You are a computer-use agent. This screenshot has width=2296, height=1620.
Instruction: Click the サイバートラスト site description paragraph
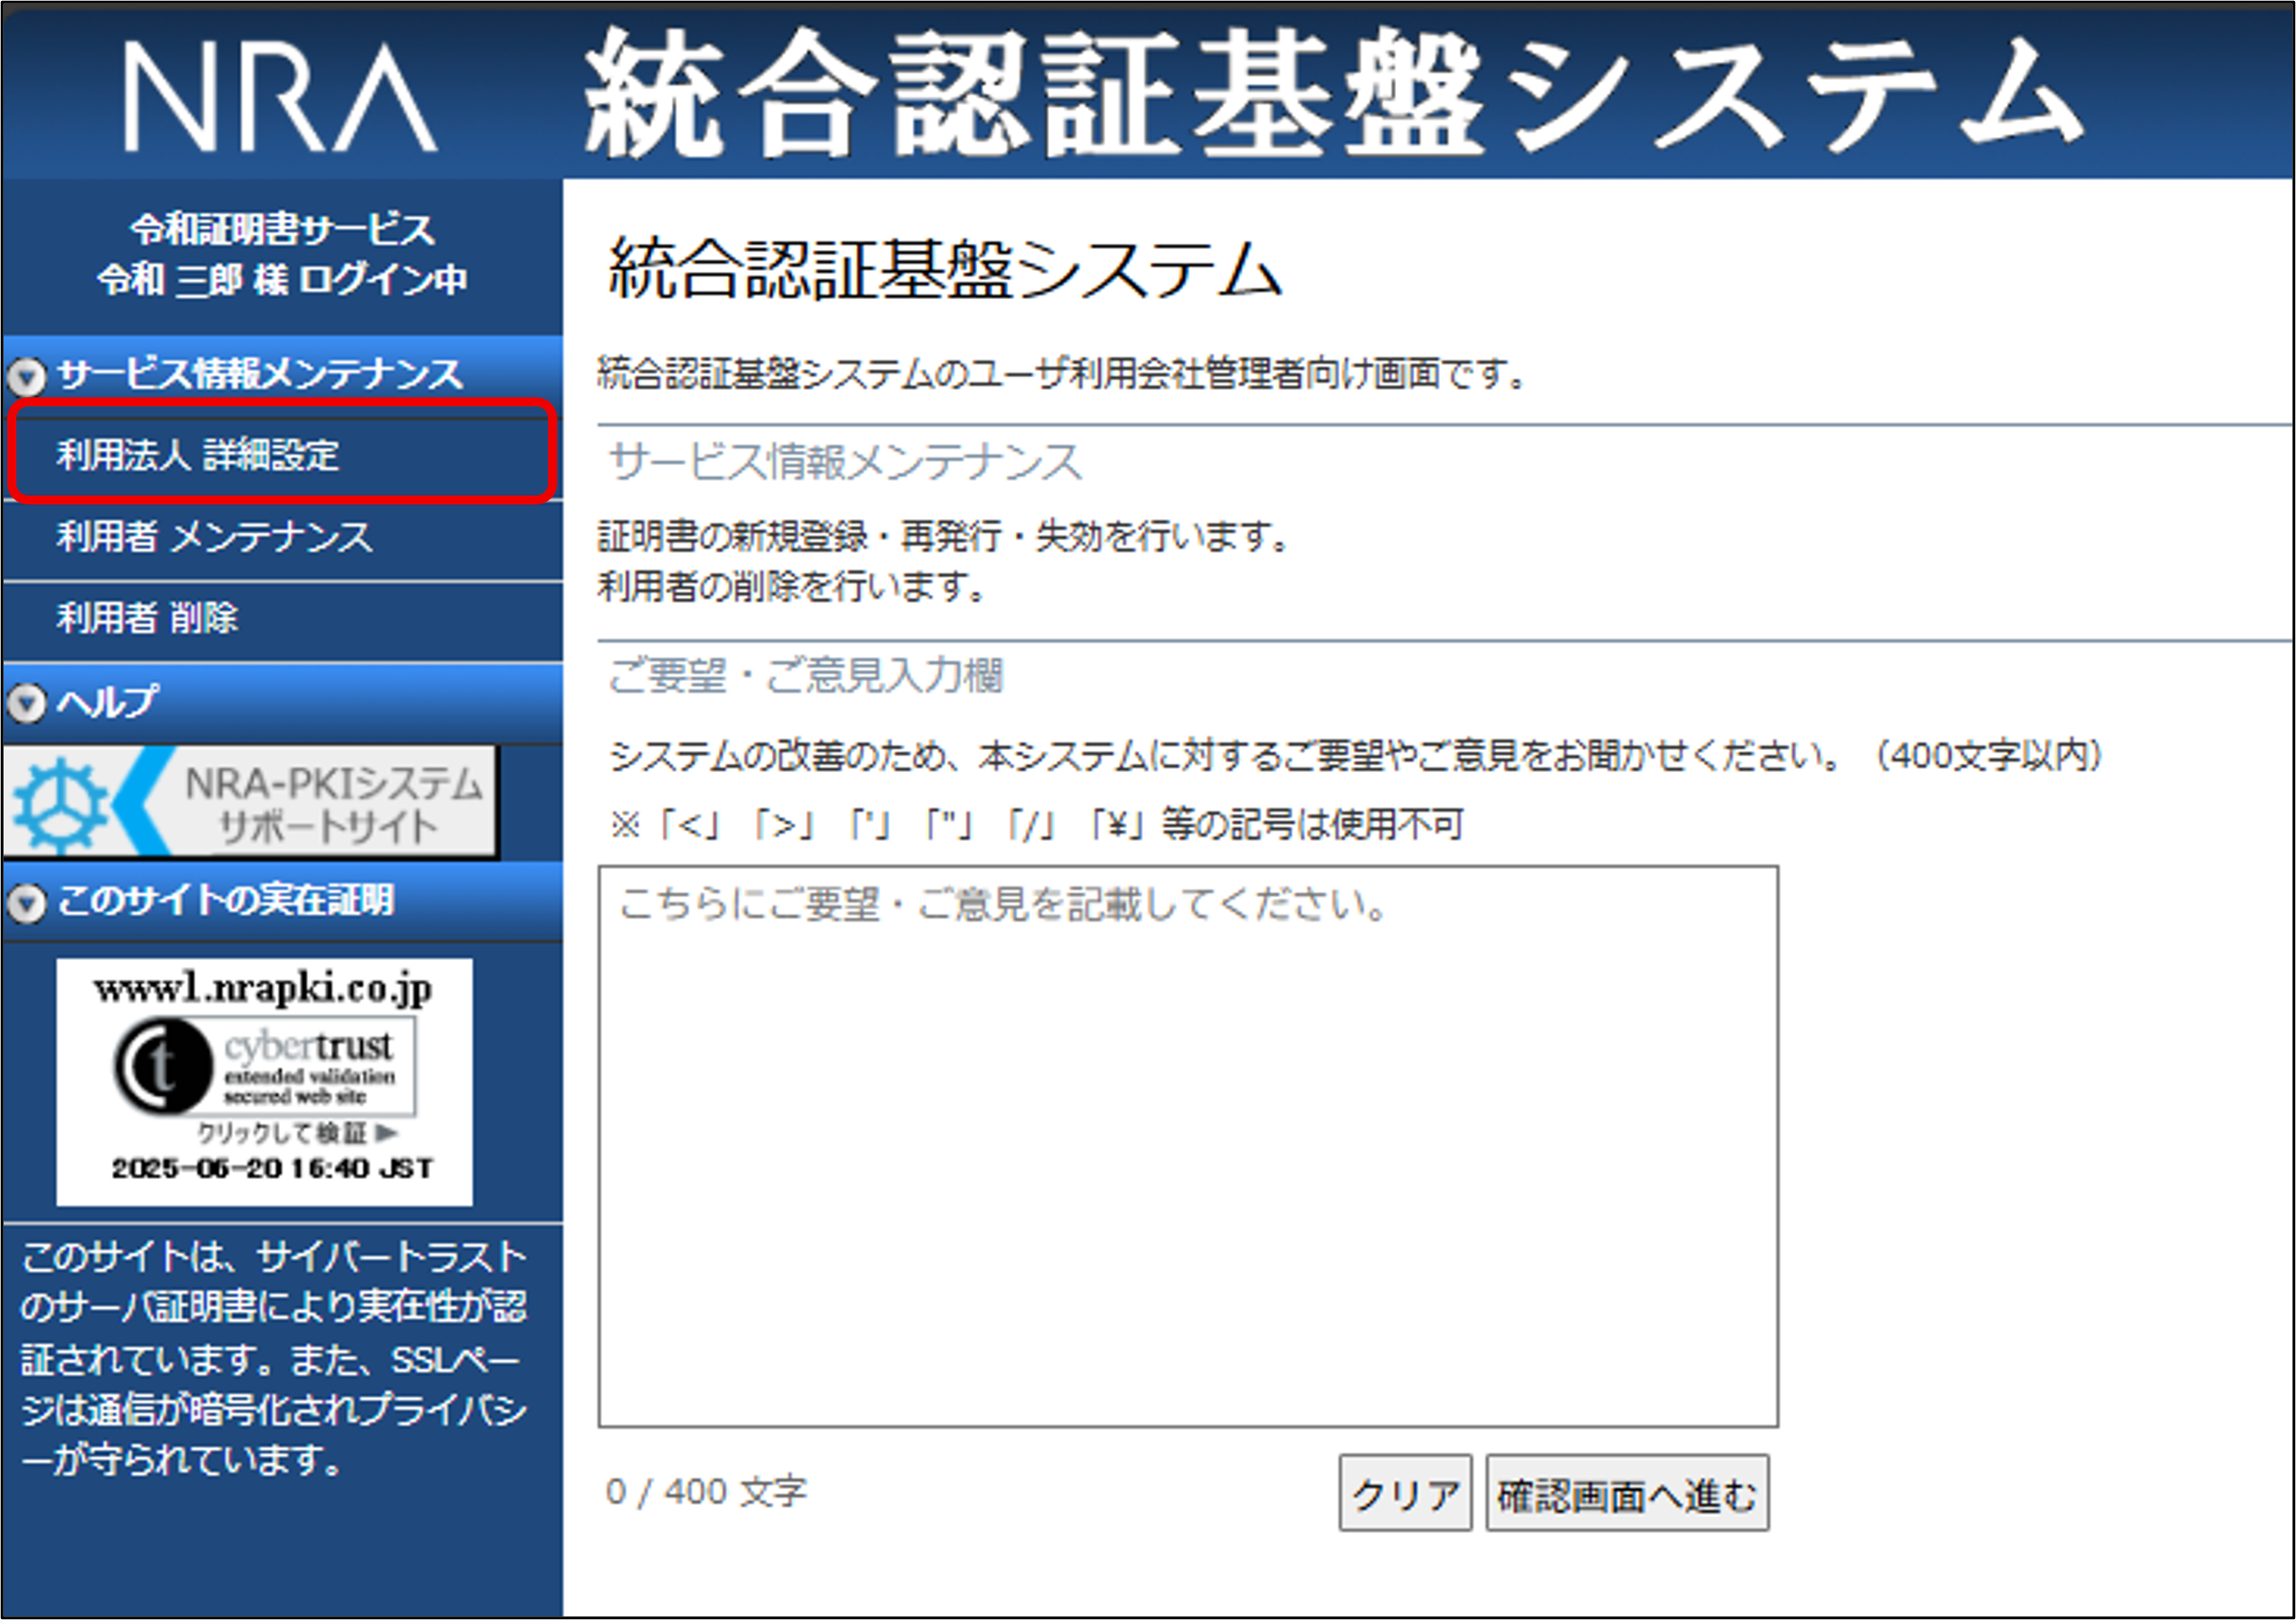(274, 1358)
